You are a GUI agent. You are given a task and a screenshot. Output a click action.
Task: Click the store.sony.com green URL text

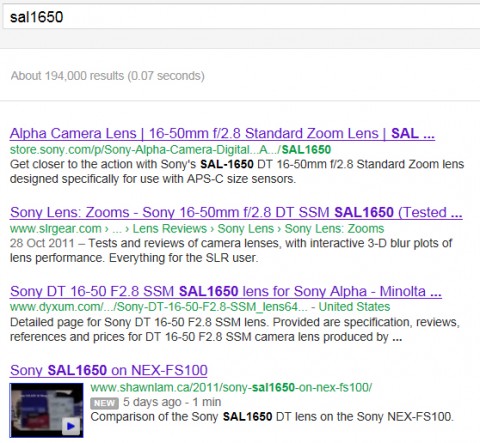170,150
